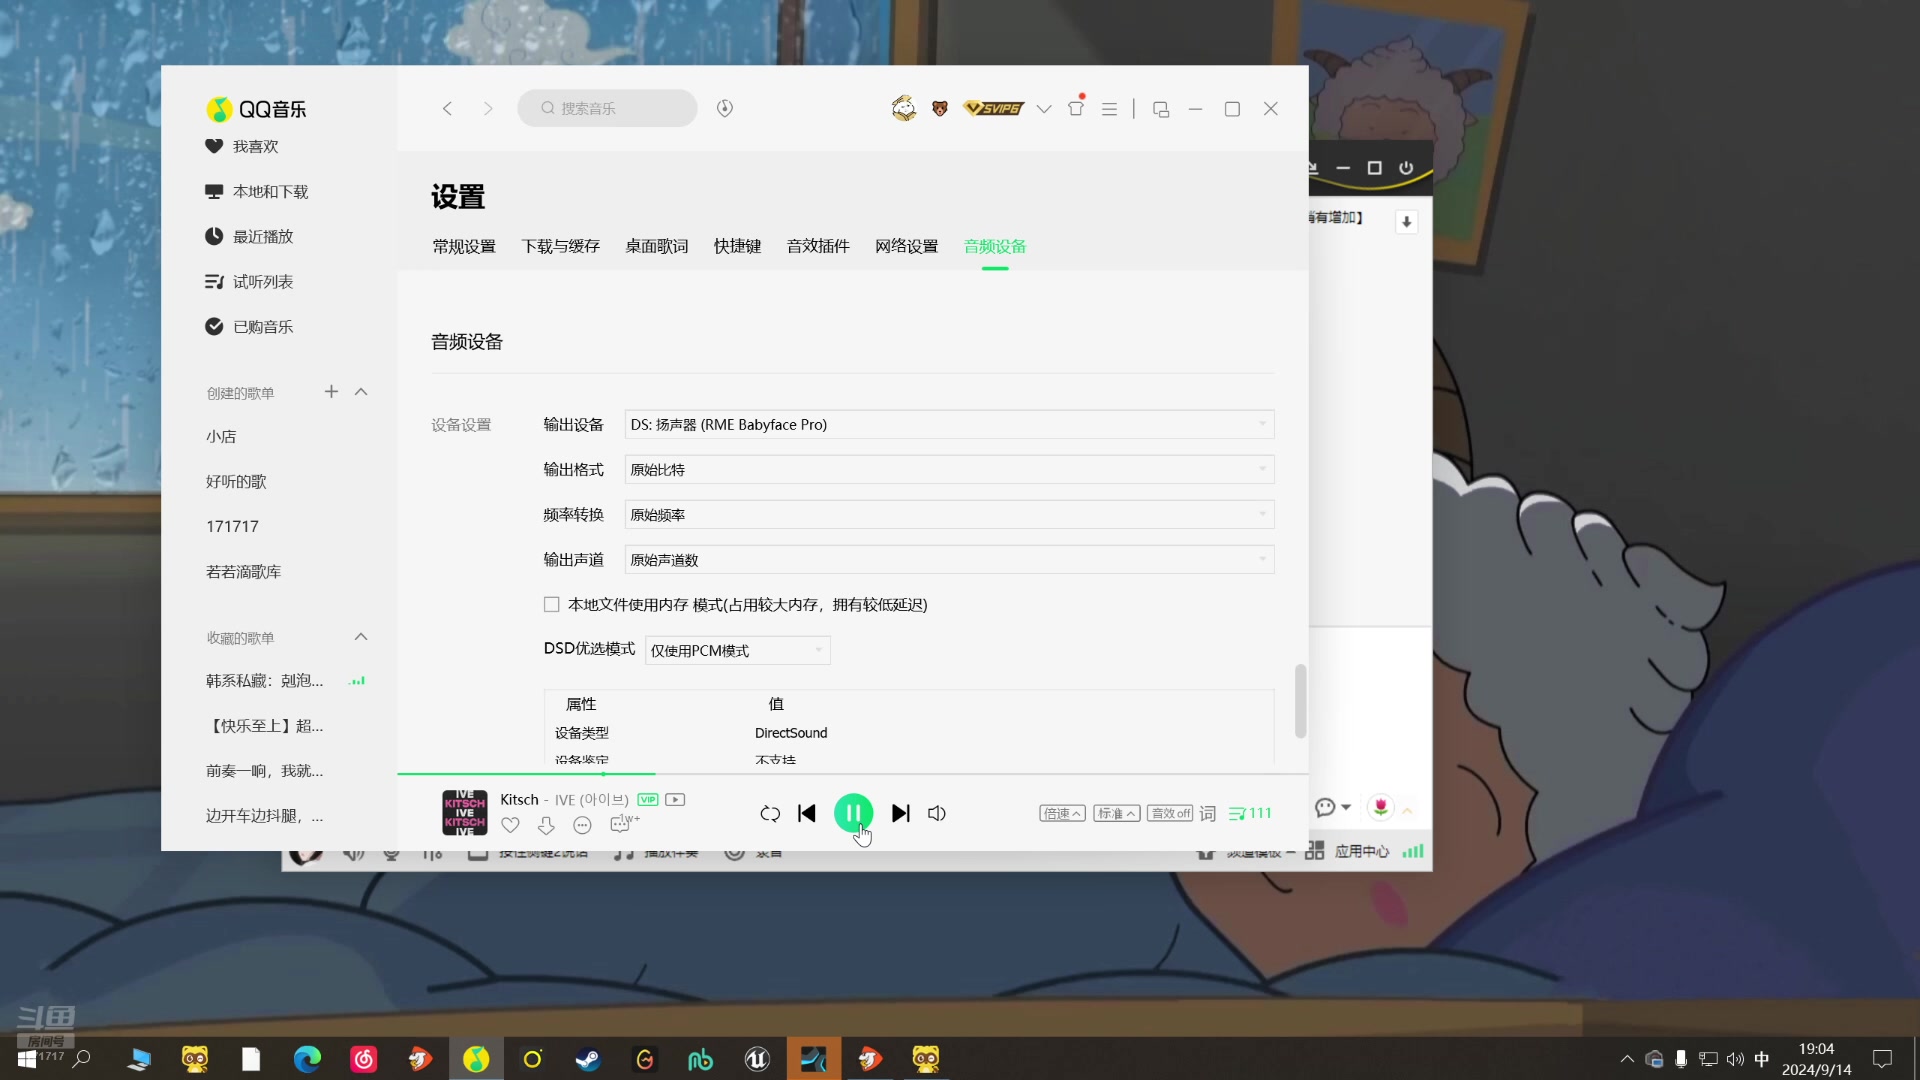Like the current song with heart icon
Screen dimensions: 1920x1080
(510, 825)
